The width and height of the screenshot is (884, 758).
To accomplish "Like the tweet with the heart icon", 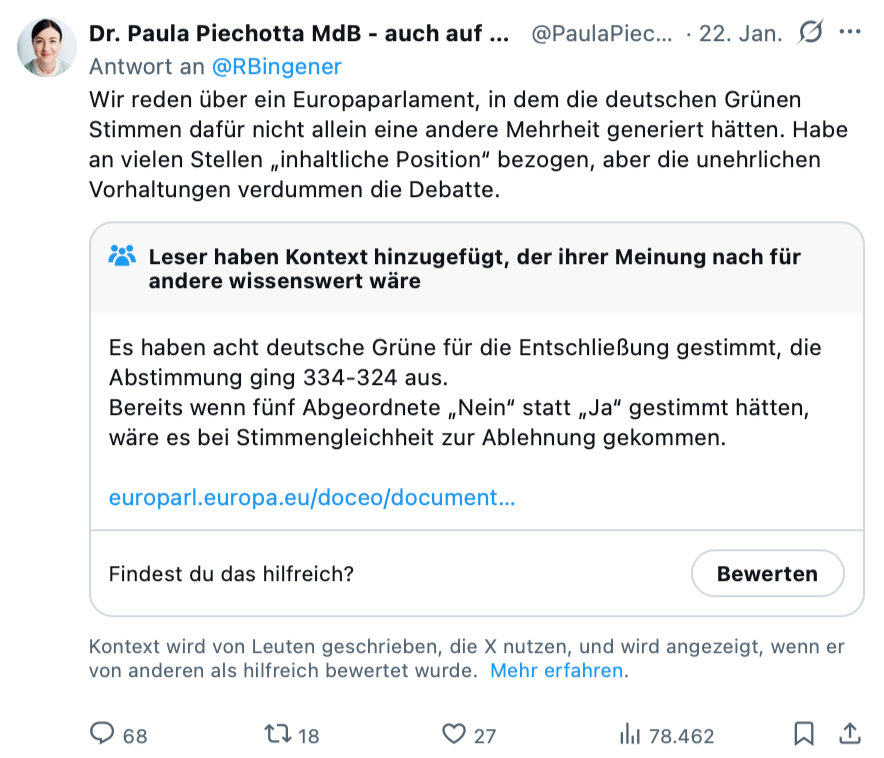I will pos(454,735).
